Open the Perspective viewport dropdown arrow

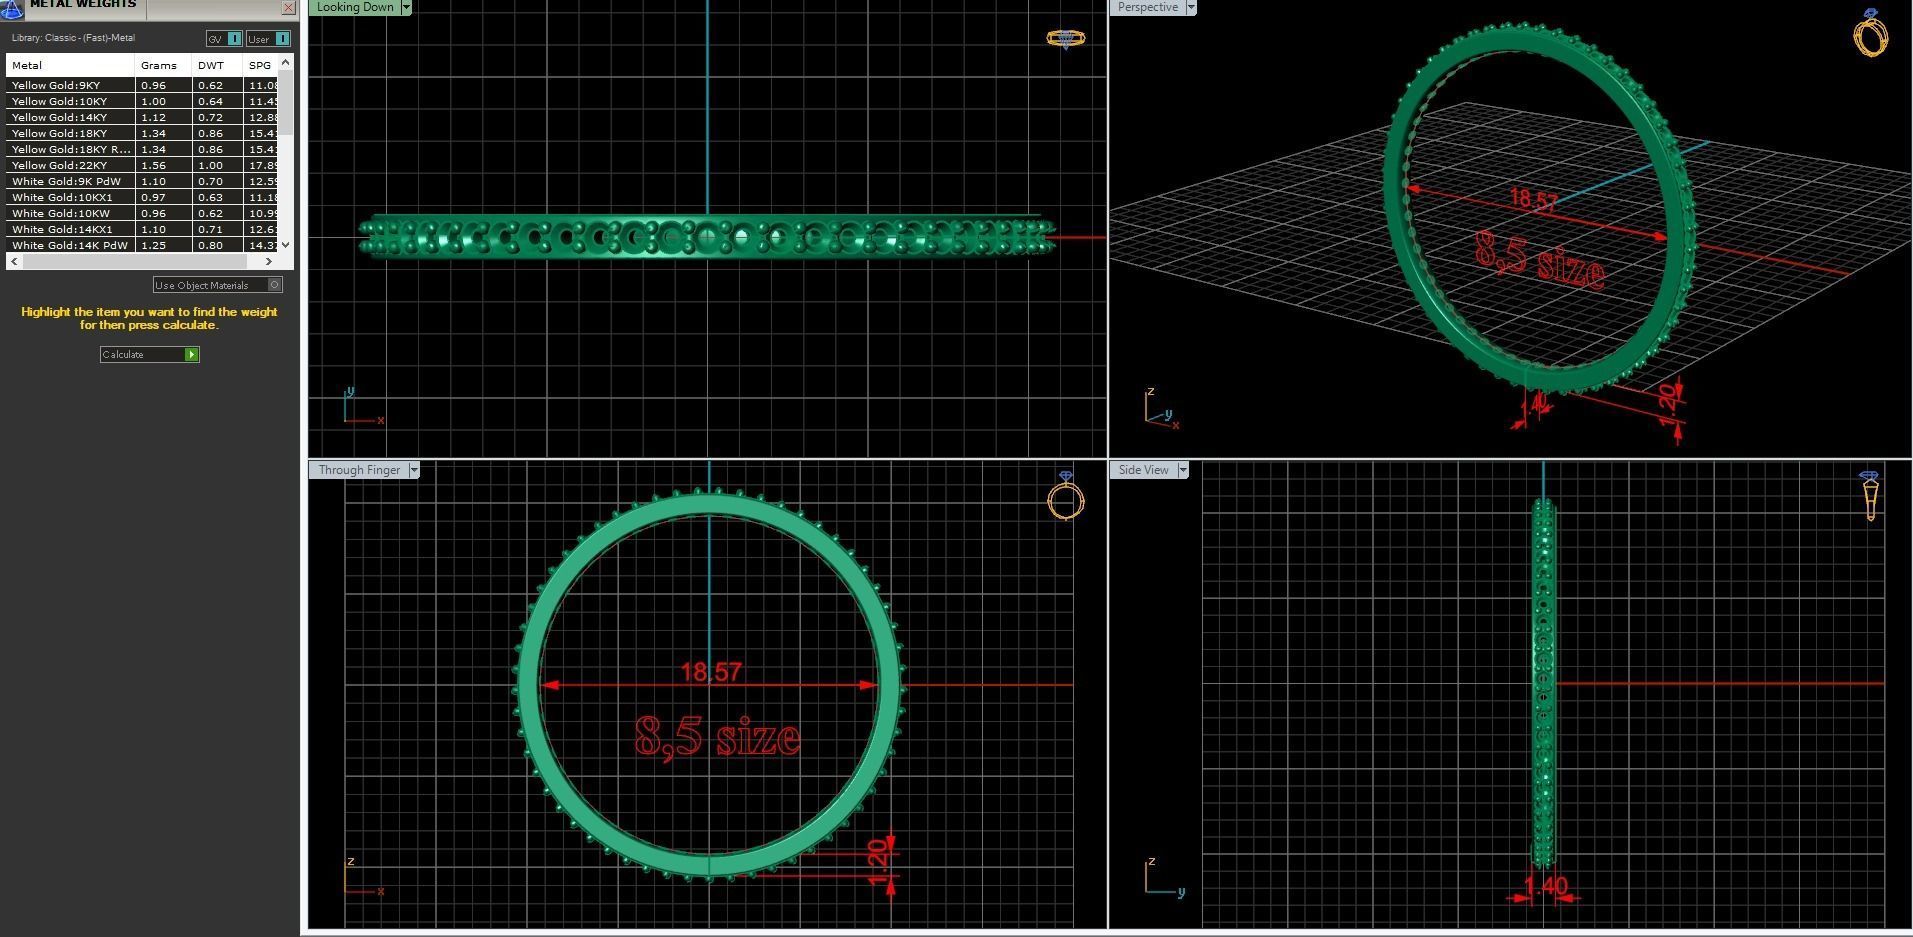tap(1191, 7)
